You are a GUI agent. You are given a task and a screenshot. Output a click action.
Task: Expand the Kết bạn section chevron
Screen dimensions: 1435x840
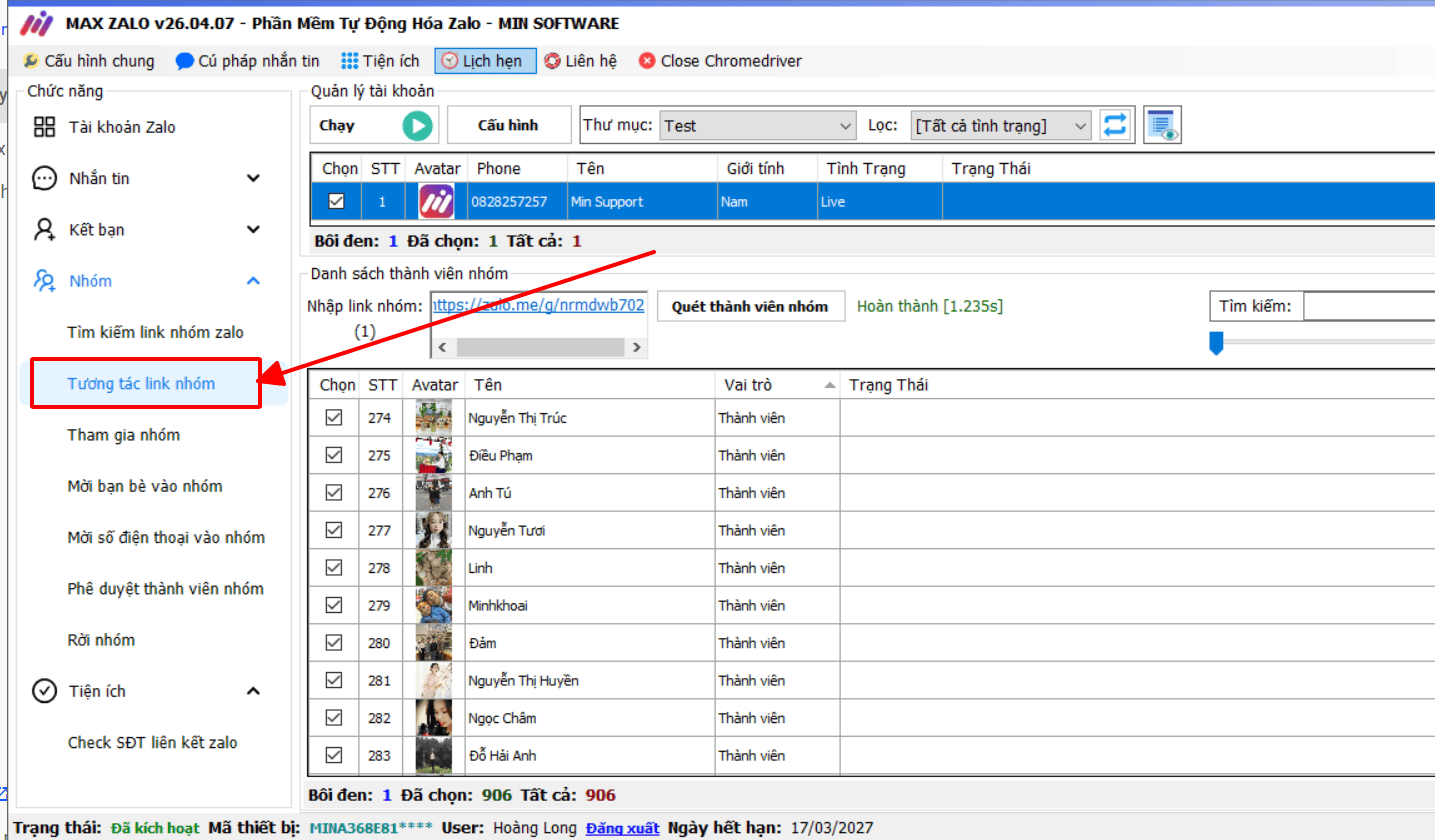pos(253,230)
